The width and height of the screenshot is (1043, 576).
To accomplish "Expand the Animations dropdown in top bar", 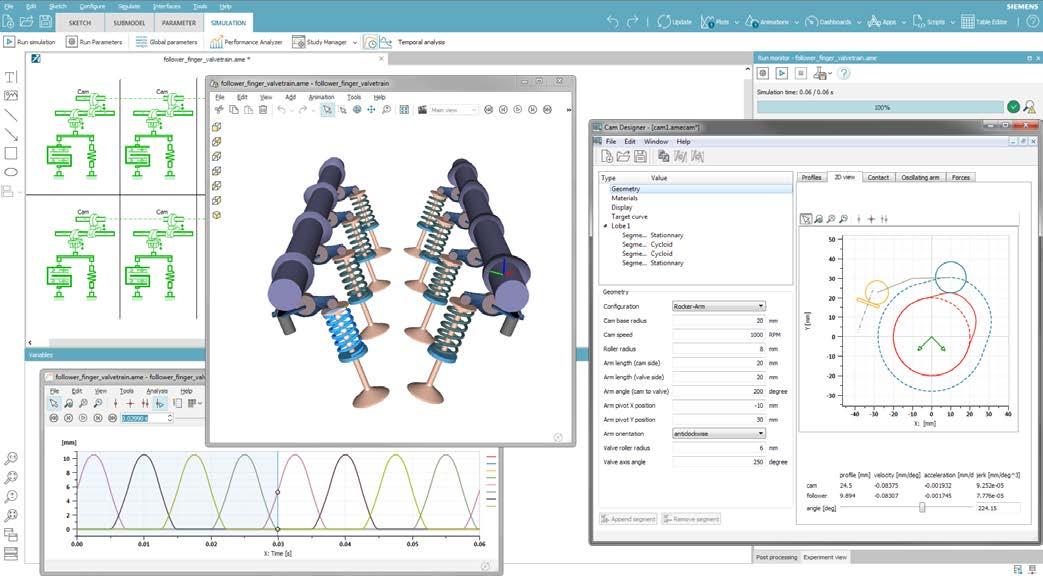I will click(795, 22).
